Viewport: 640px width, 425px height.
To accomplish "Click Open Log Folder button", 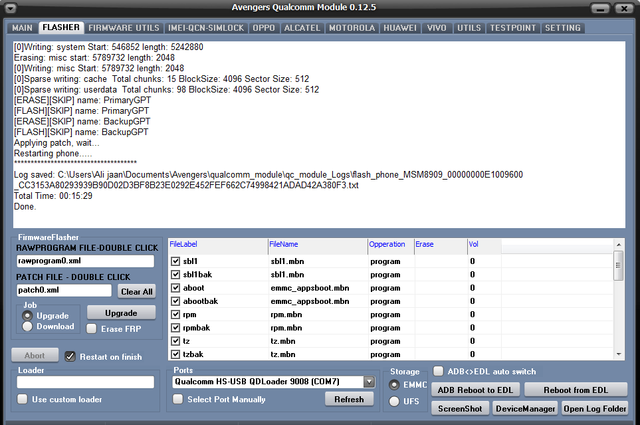I will [x=595, y=409].
